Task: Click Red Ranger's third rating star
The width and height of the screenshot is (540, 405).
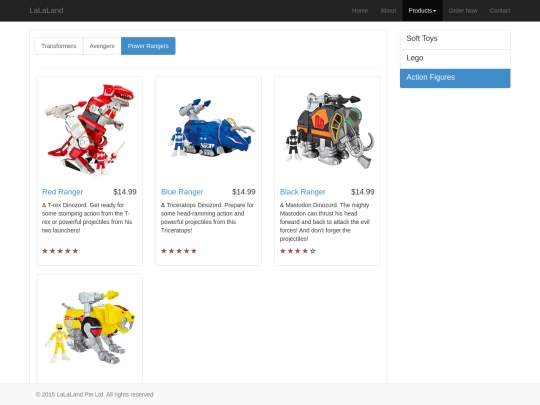Action: [x=60, y=251]
